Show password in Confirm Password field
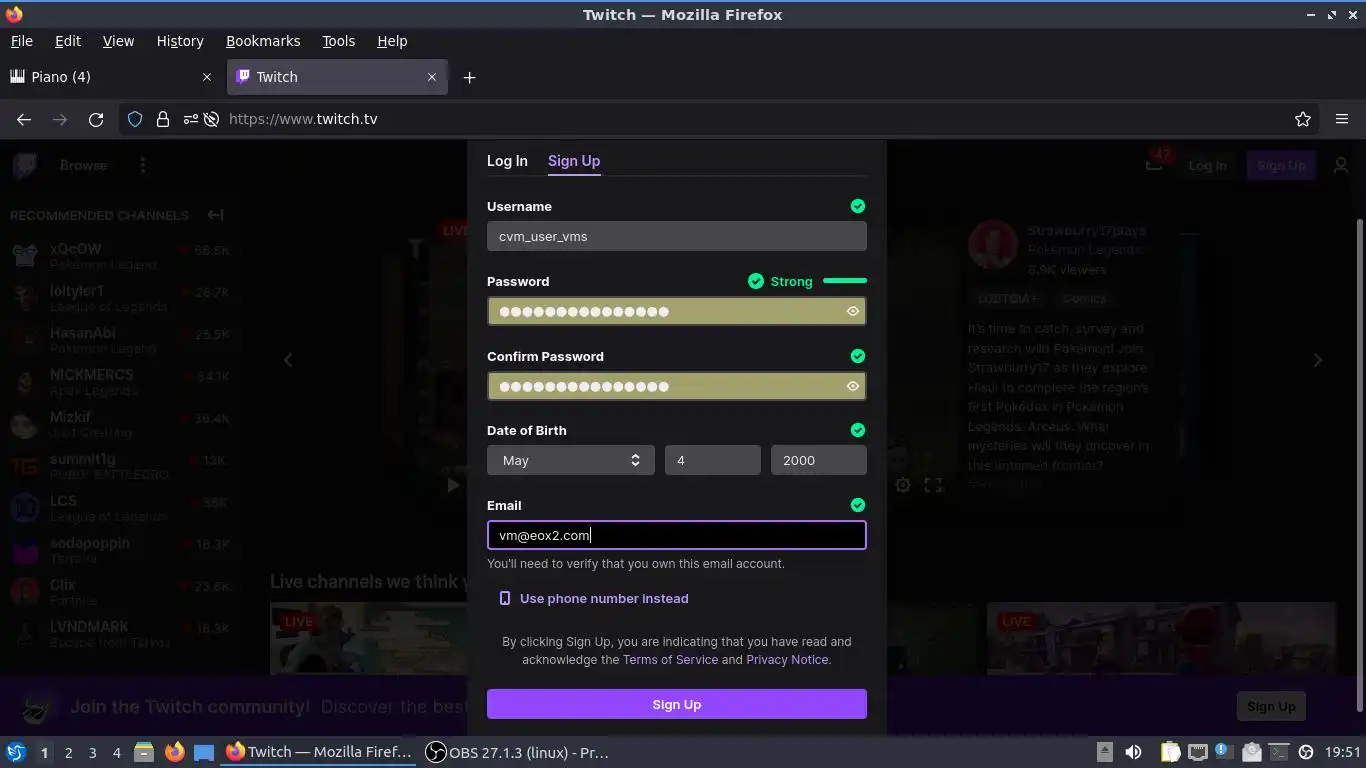This screenshot has height=768, width=1366. click(x=853, y=386)
